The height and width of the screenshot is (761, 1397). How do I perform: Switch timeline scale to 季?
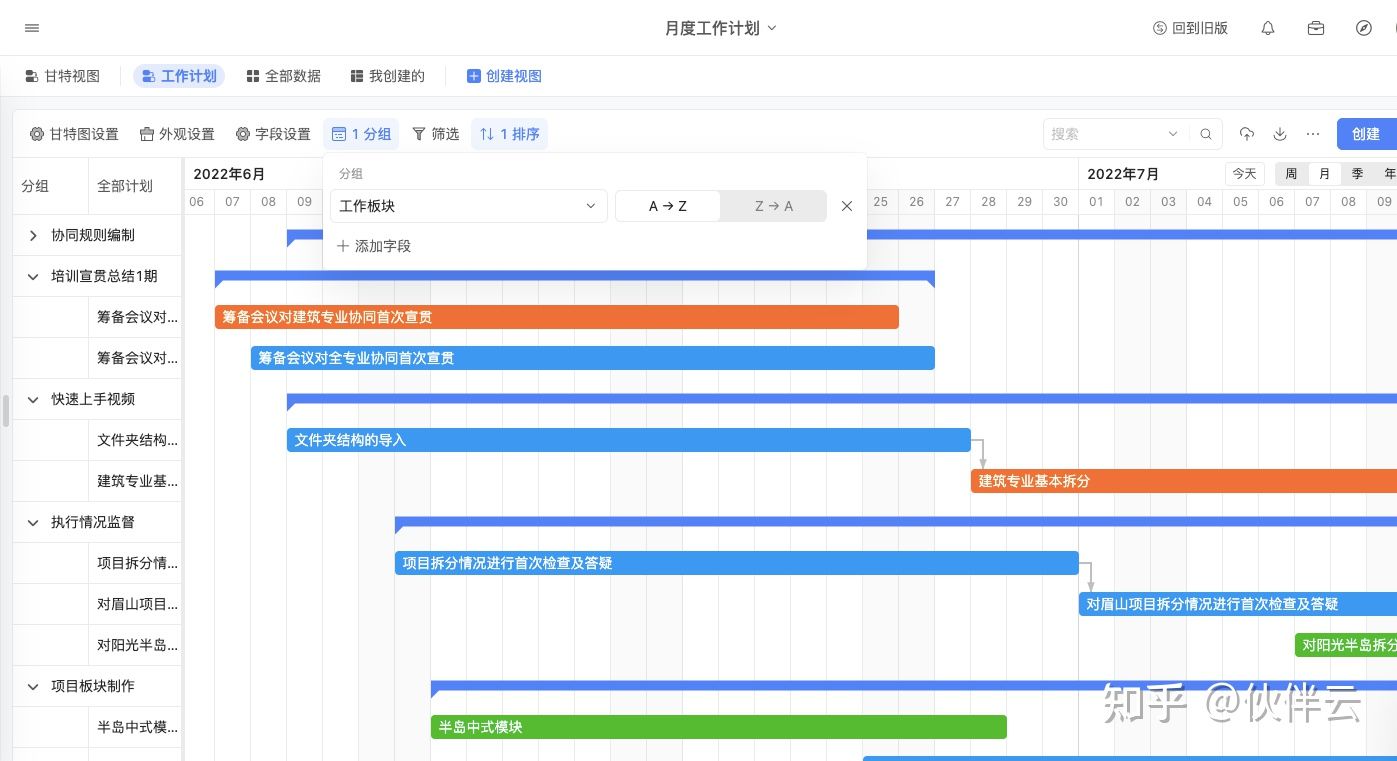pyautogui.click(x=1357, y=174)
